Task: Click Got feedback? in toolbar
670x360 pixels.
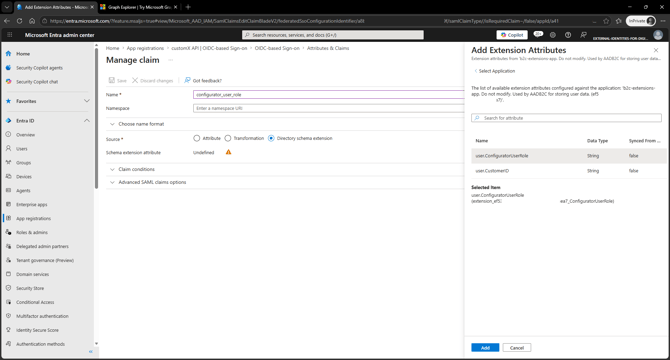Action: click(203, 81)
